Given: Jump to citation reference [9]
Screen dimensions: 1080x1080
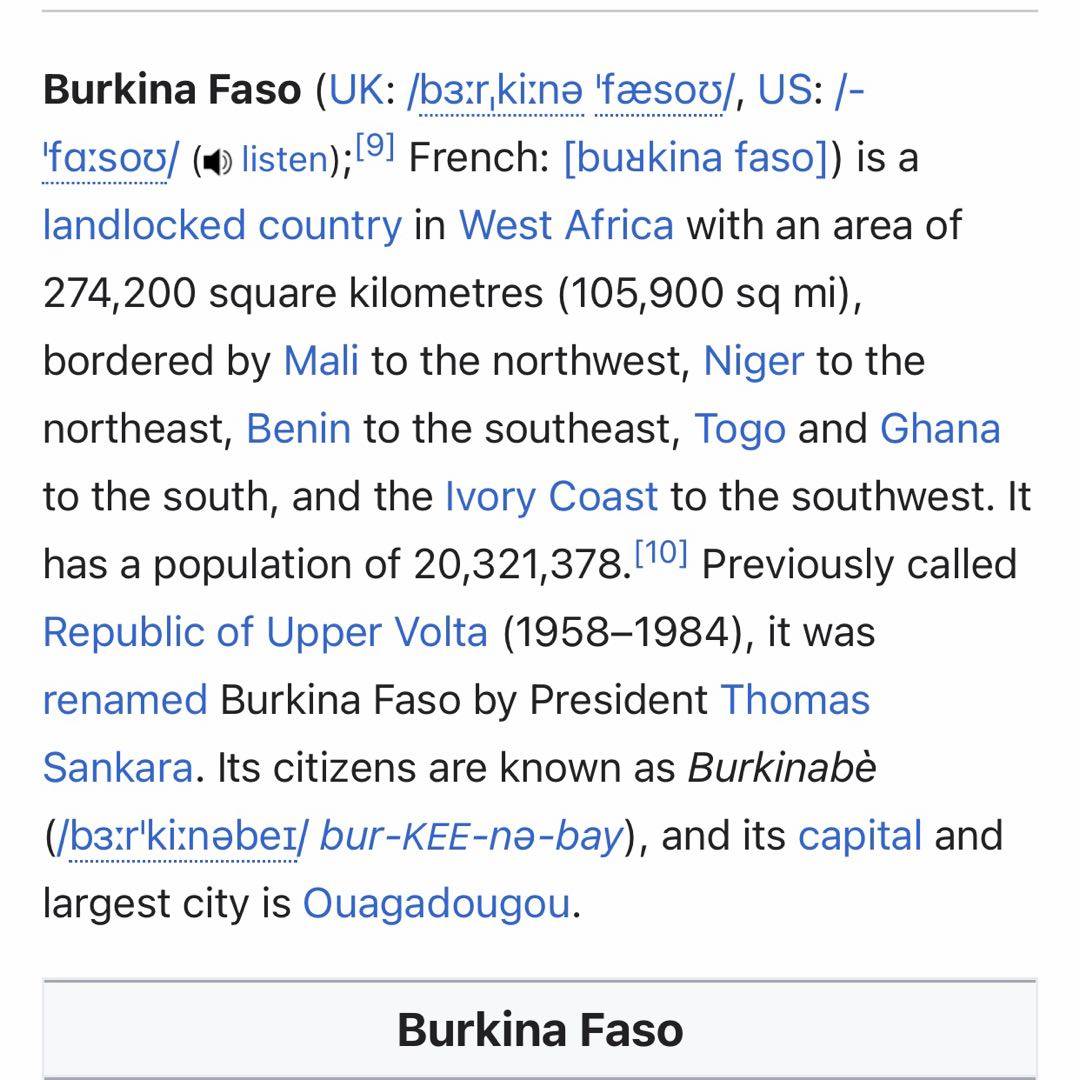Looking at the screenshot, I should [375, 147].
